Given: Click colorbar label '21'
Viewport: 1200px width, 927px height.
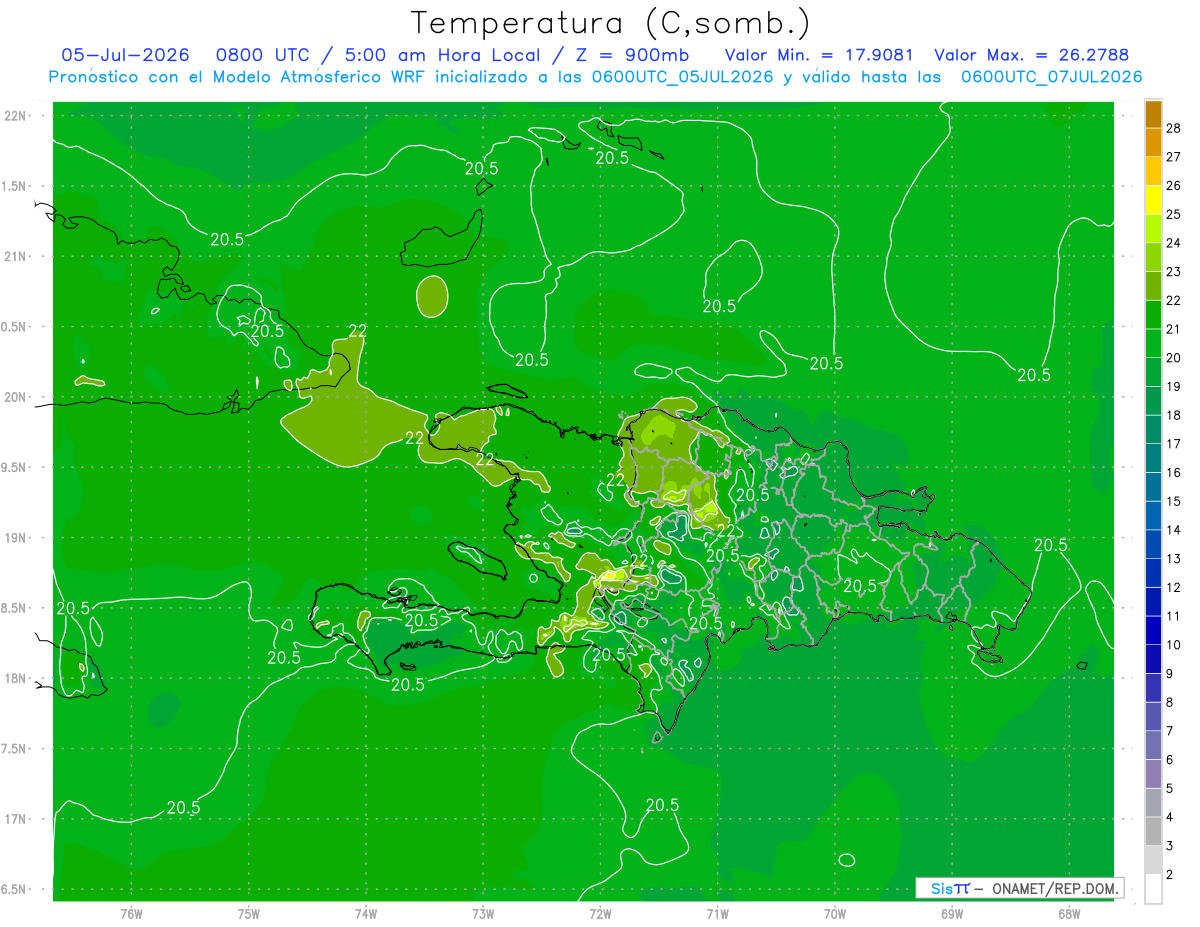Looking at the screenshot, I should 1174,329.
